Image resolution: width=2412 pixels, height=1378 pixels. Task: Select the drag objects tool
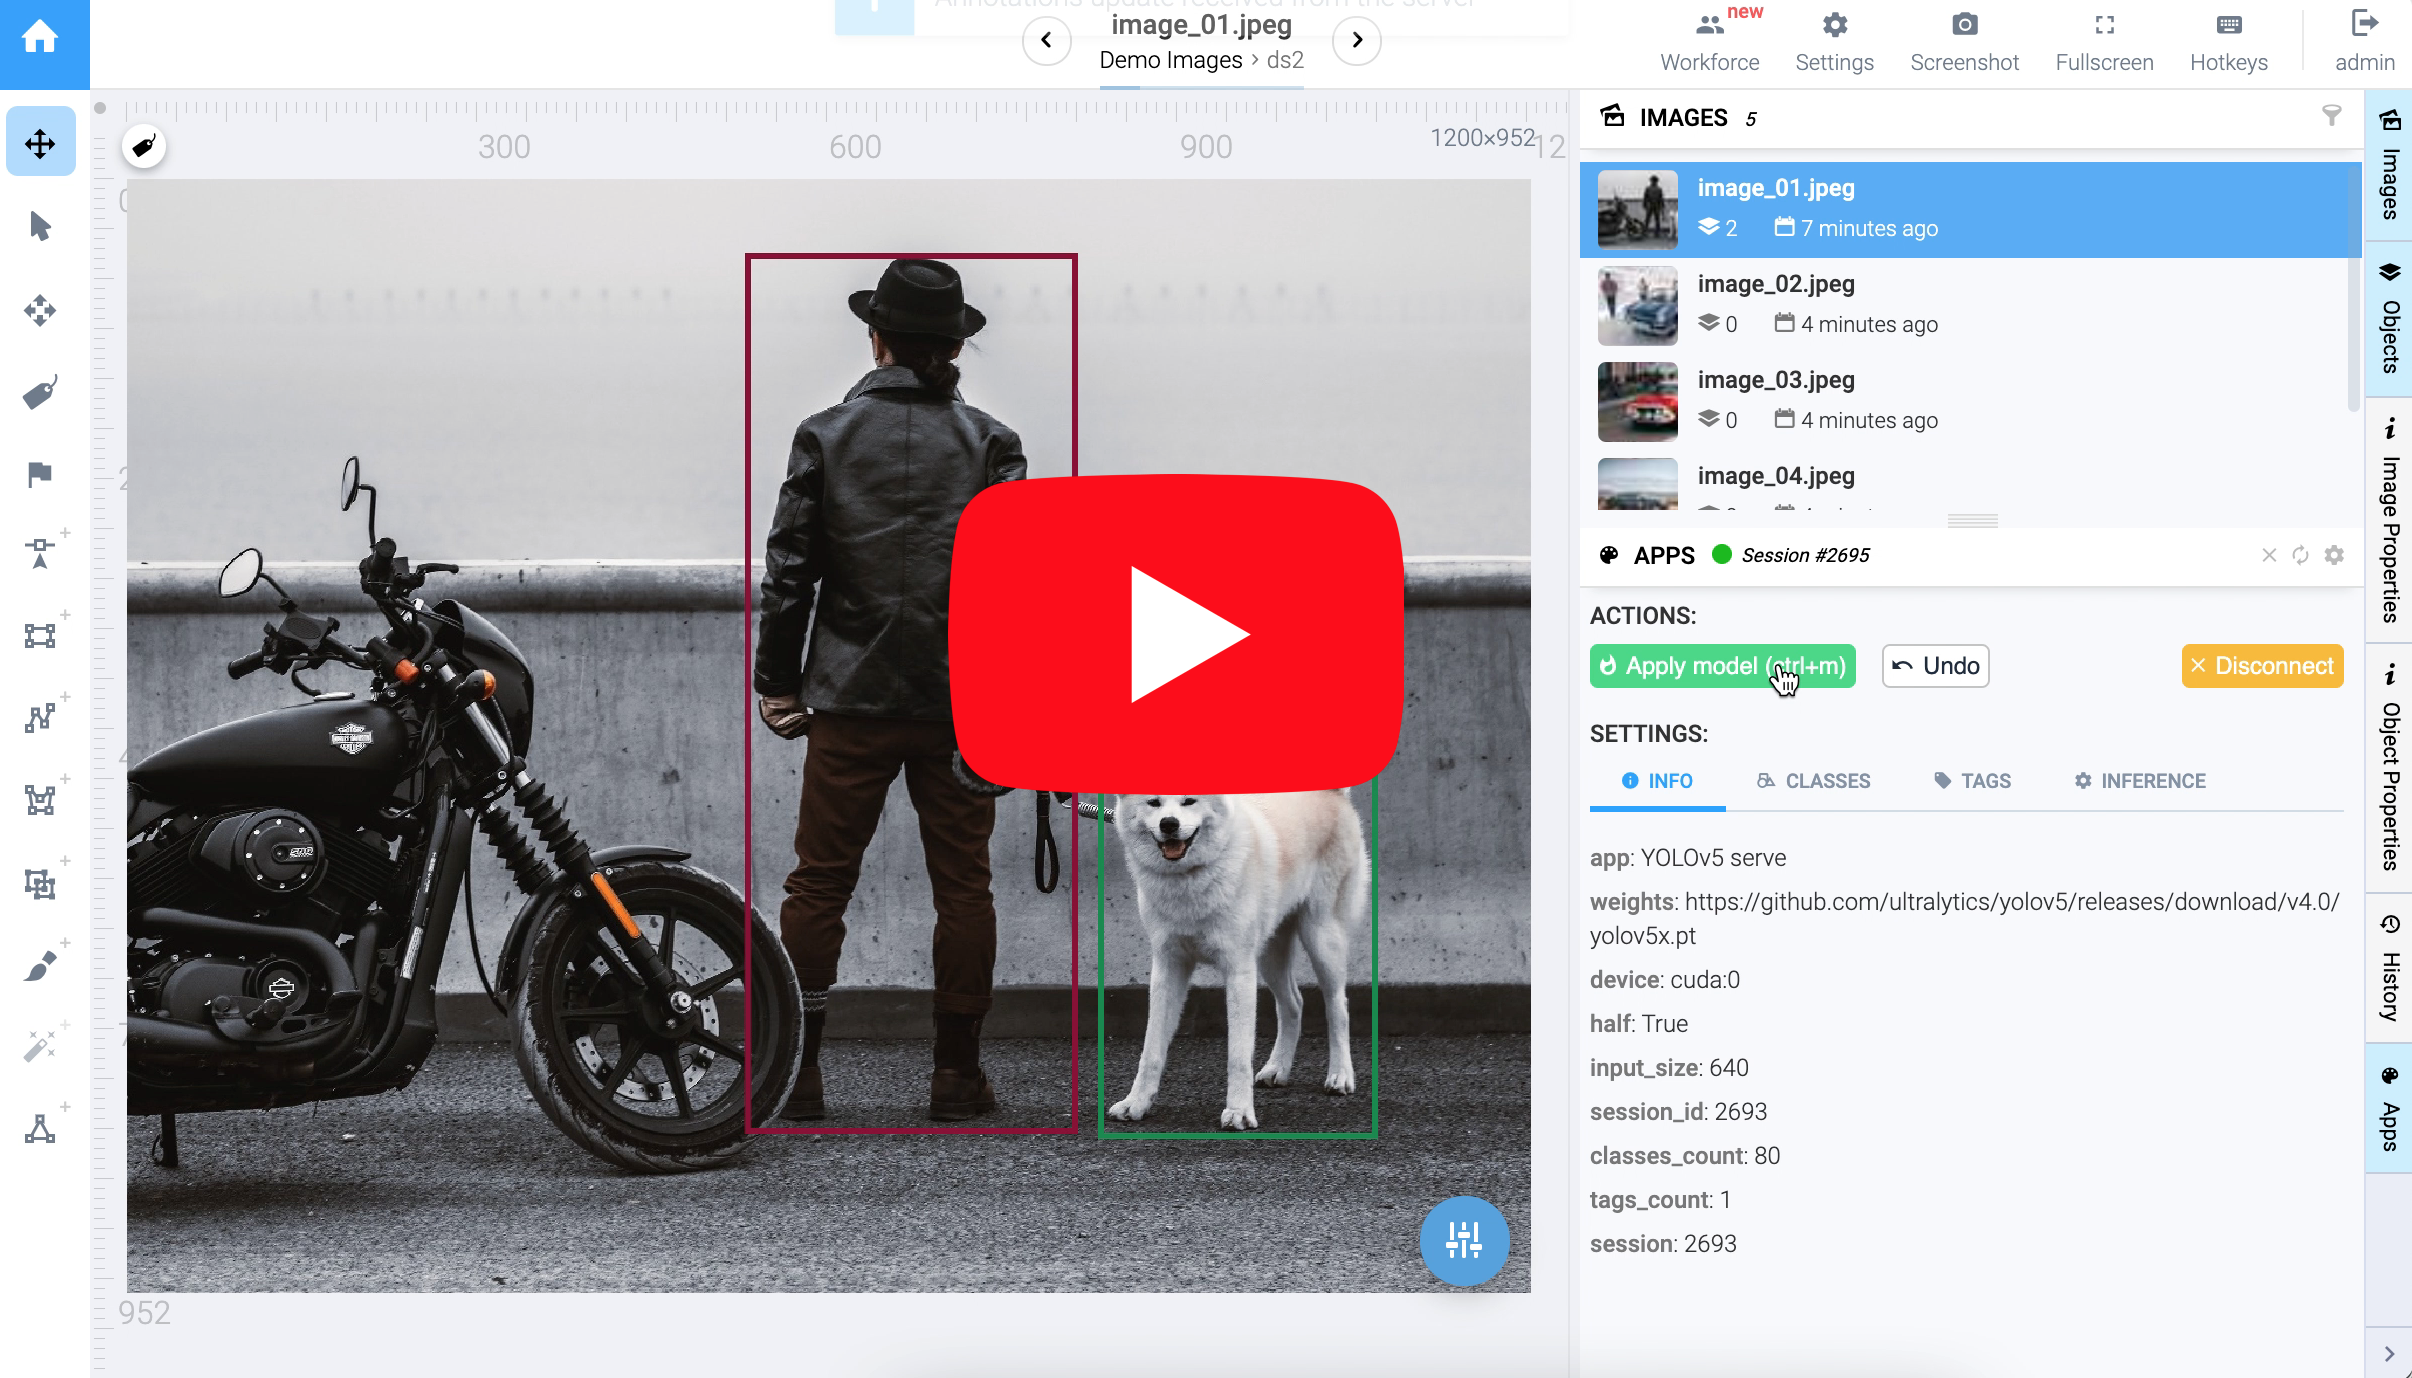click(x=40, y=310)
